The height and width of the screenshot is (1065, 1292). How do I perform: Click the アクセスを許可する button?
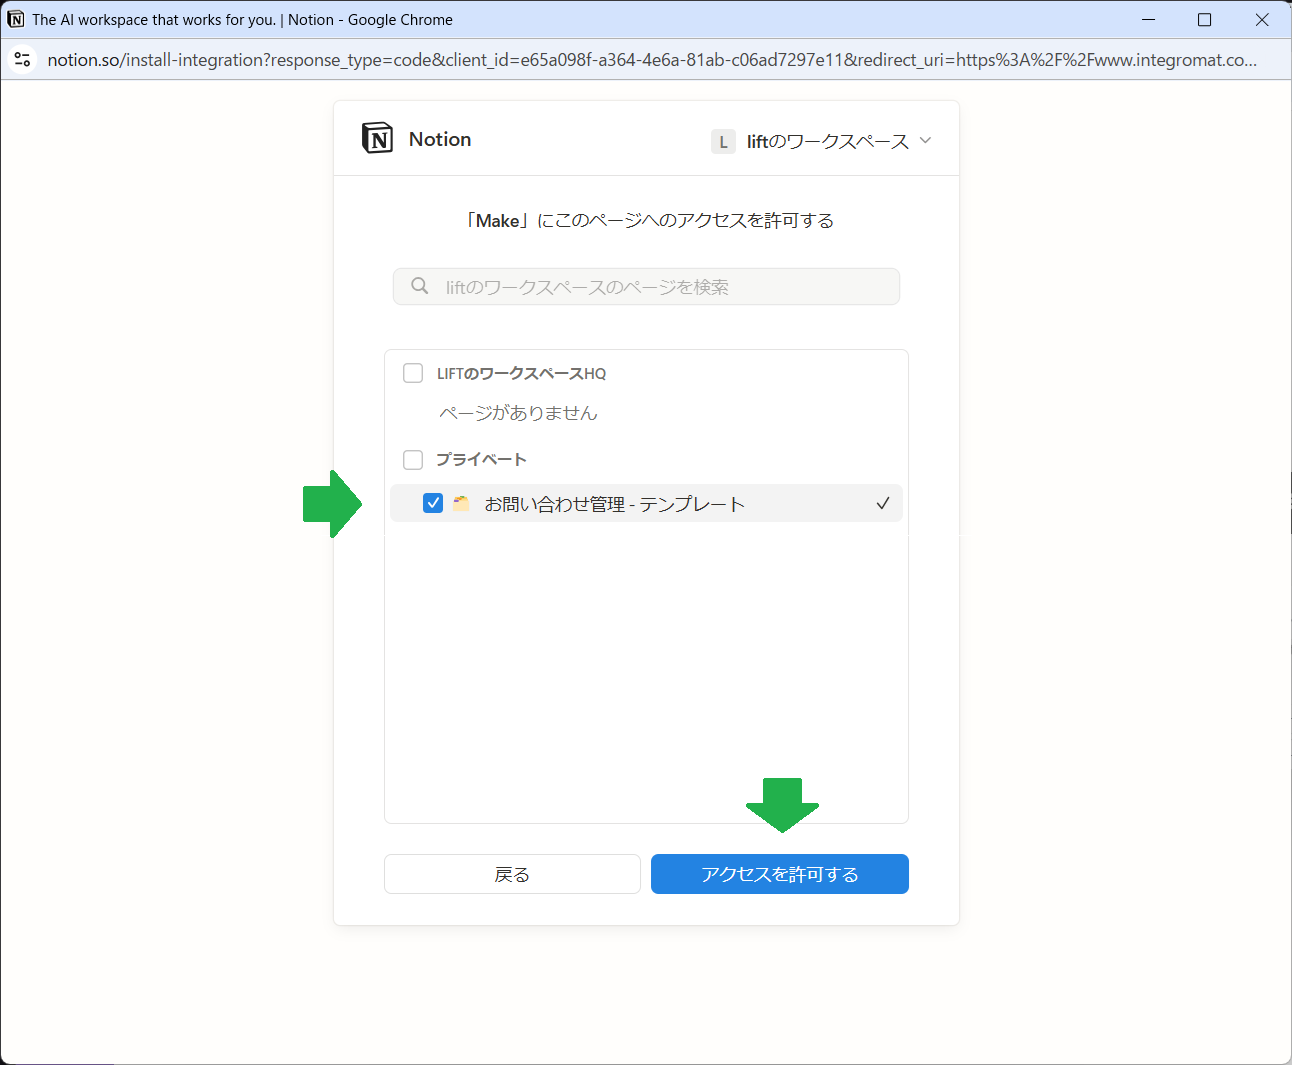(780, 874)
